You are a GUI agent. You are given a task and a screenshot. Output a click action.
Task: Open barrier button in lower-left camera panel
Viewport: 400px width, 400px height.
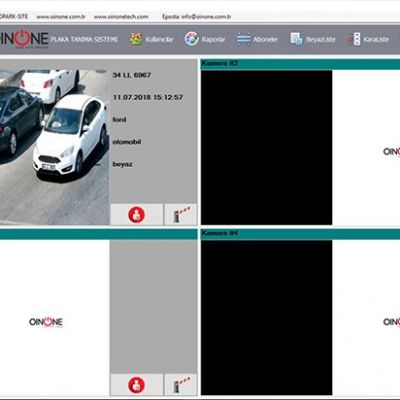(x=180, y=385)
